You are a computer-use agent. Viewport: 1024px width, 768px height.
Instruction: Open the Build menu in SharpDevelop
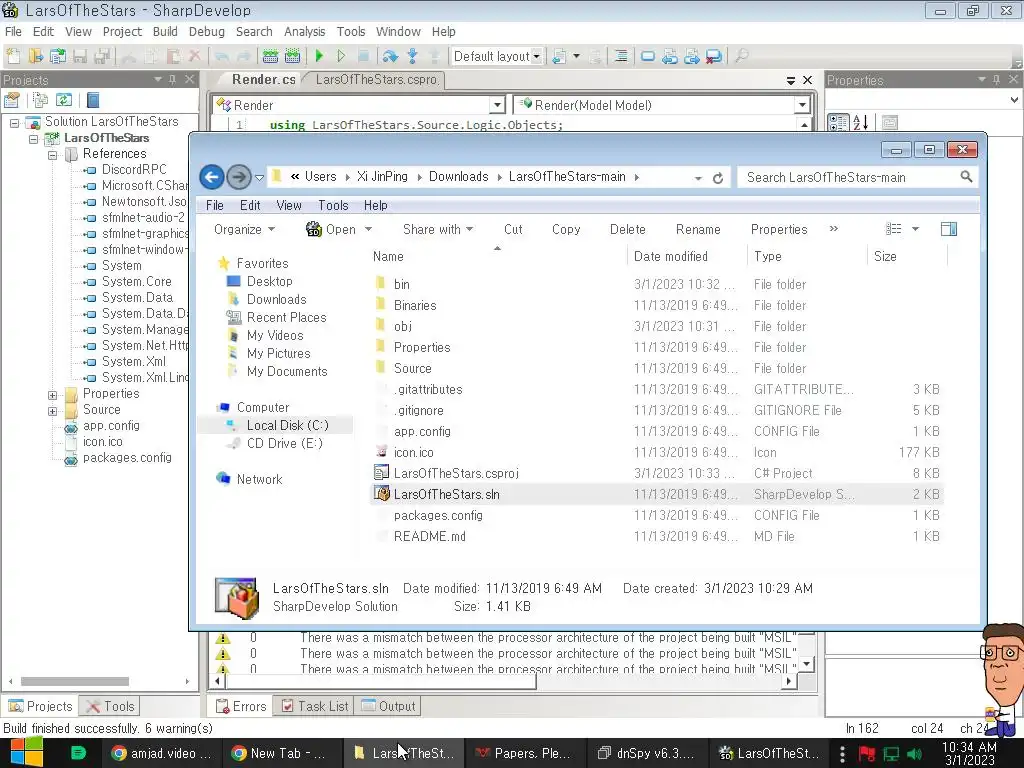point(165,31)
